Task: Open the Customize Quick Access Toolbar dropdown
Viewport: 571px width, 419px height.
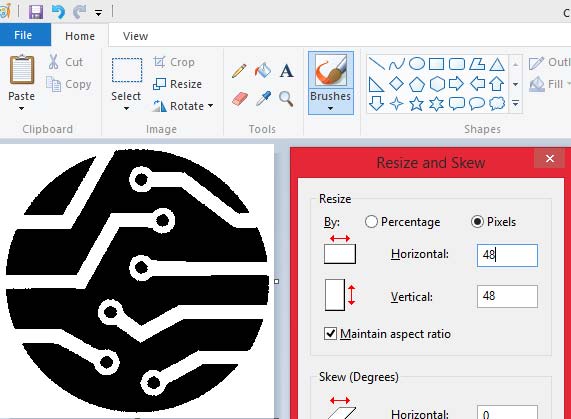Action: coord(98,13)
